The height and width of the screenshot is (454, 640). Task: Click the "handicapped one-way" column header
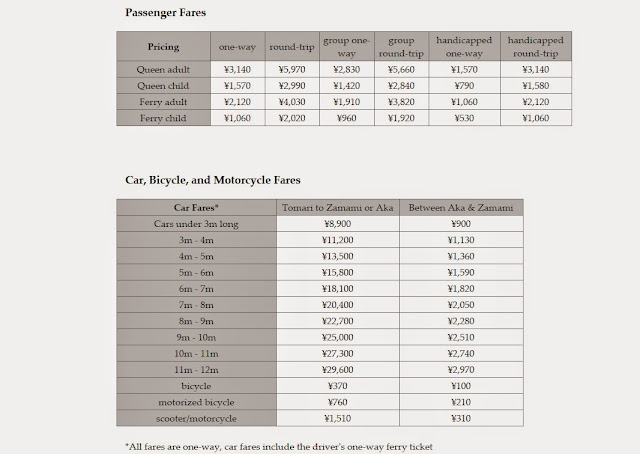462,46
